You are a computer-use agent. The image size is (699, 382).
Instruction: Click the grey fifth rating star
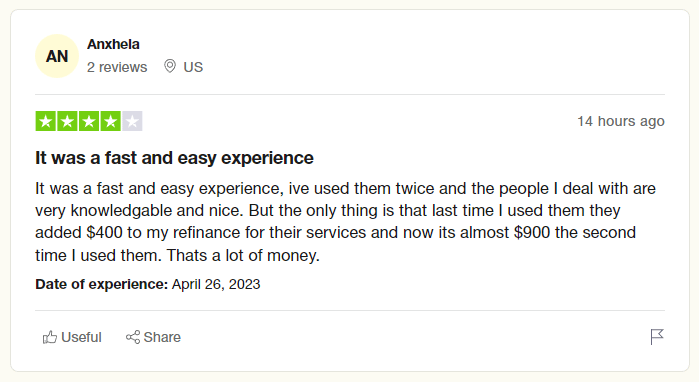132,121
